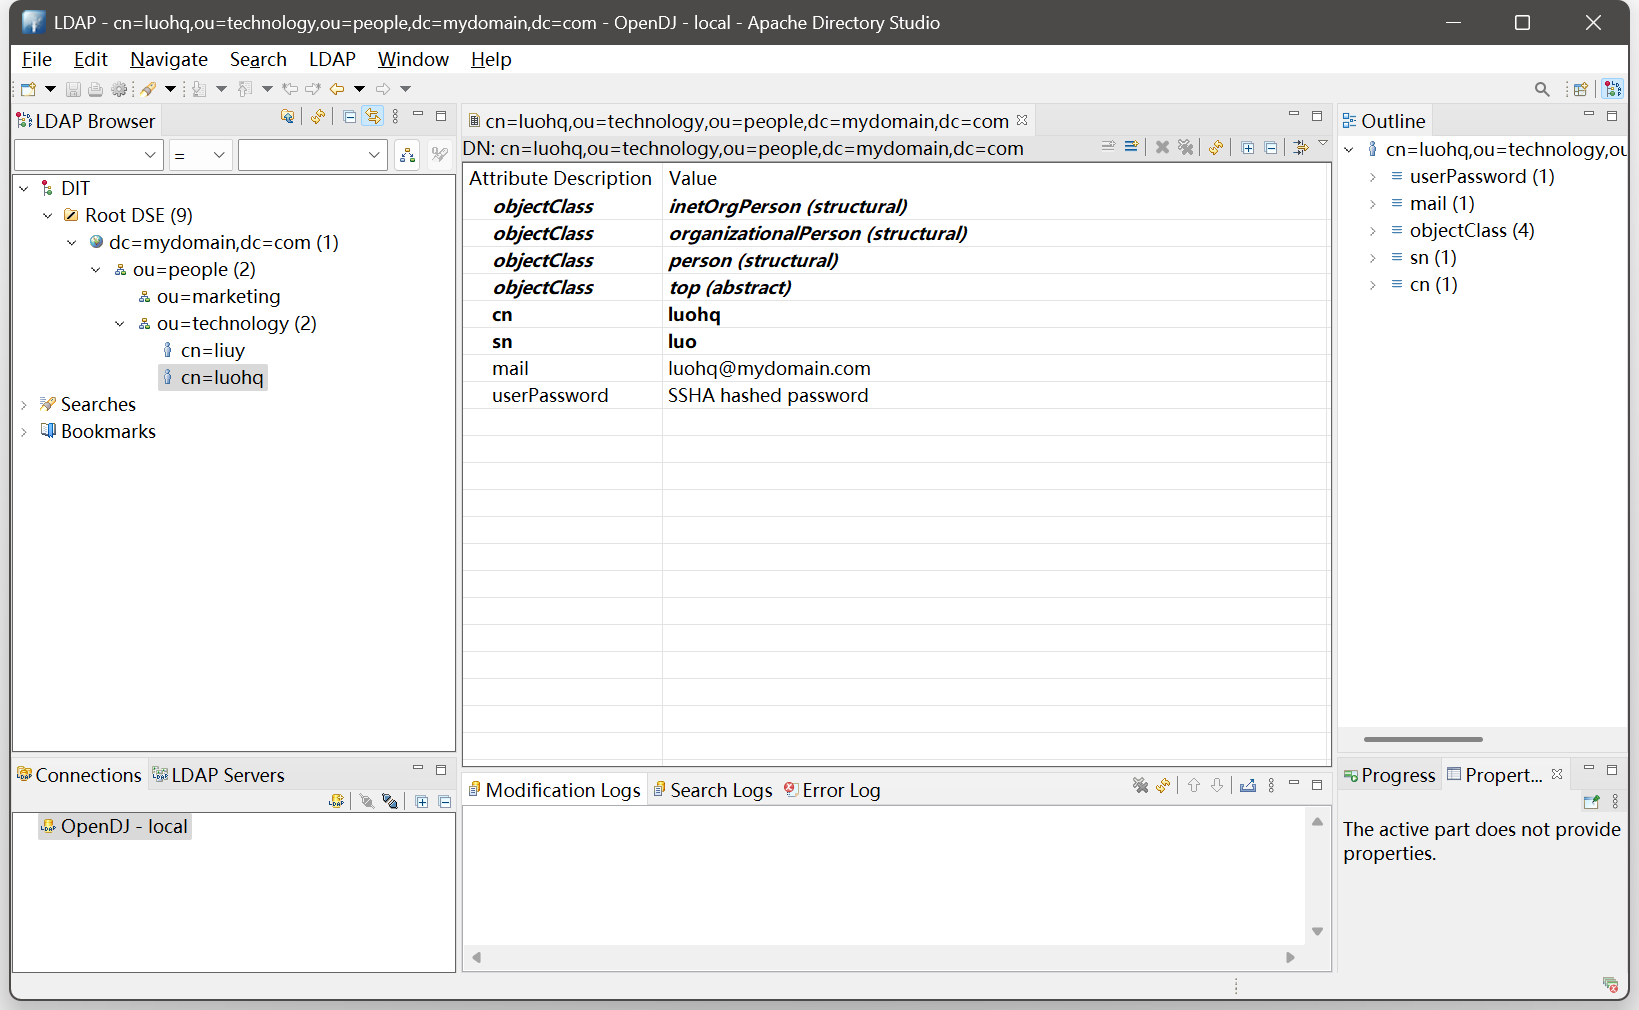
Task: Click Refresh icon in LDAP Browser panel
Action: [x=318, y=116]
